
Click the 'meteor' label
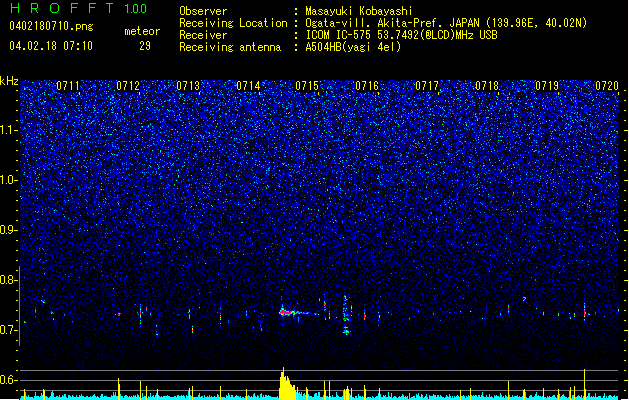(142, 31)
